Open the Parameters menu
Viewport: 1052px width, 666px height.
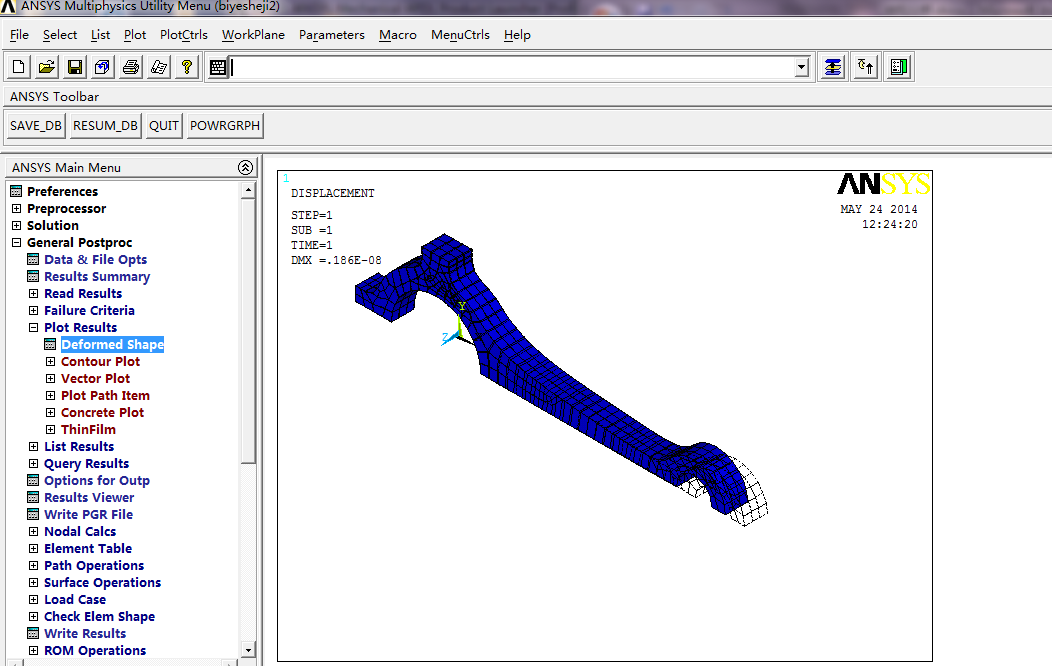(x=331, y=35)
